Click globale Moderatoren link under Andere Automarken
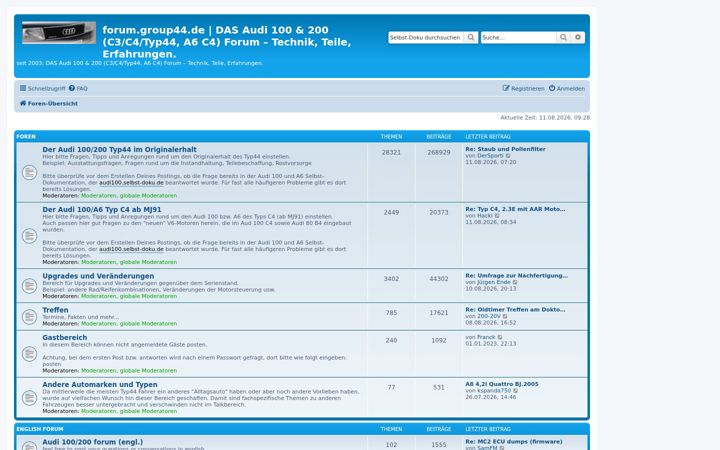 [148, 411]
